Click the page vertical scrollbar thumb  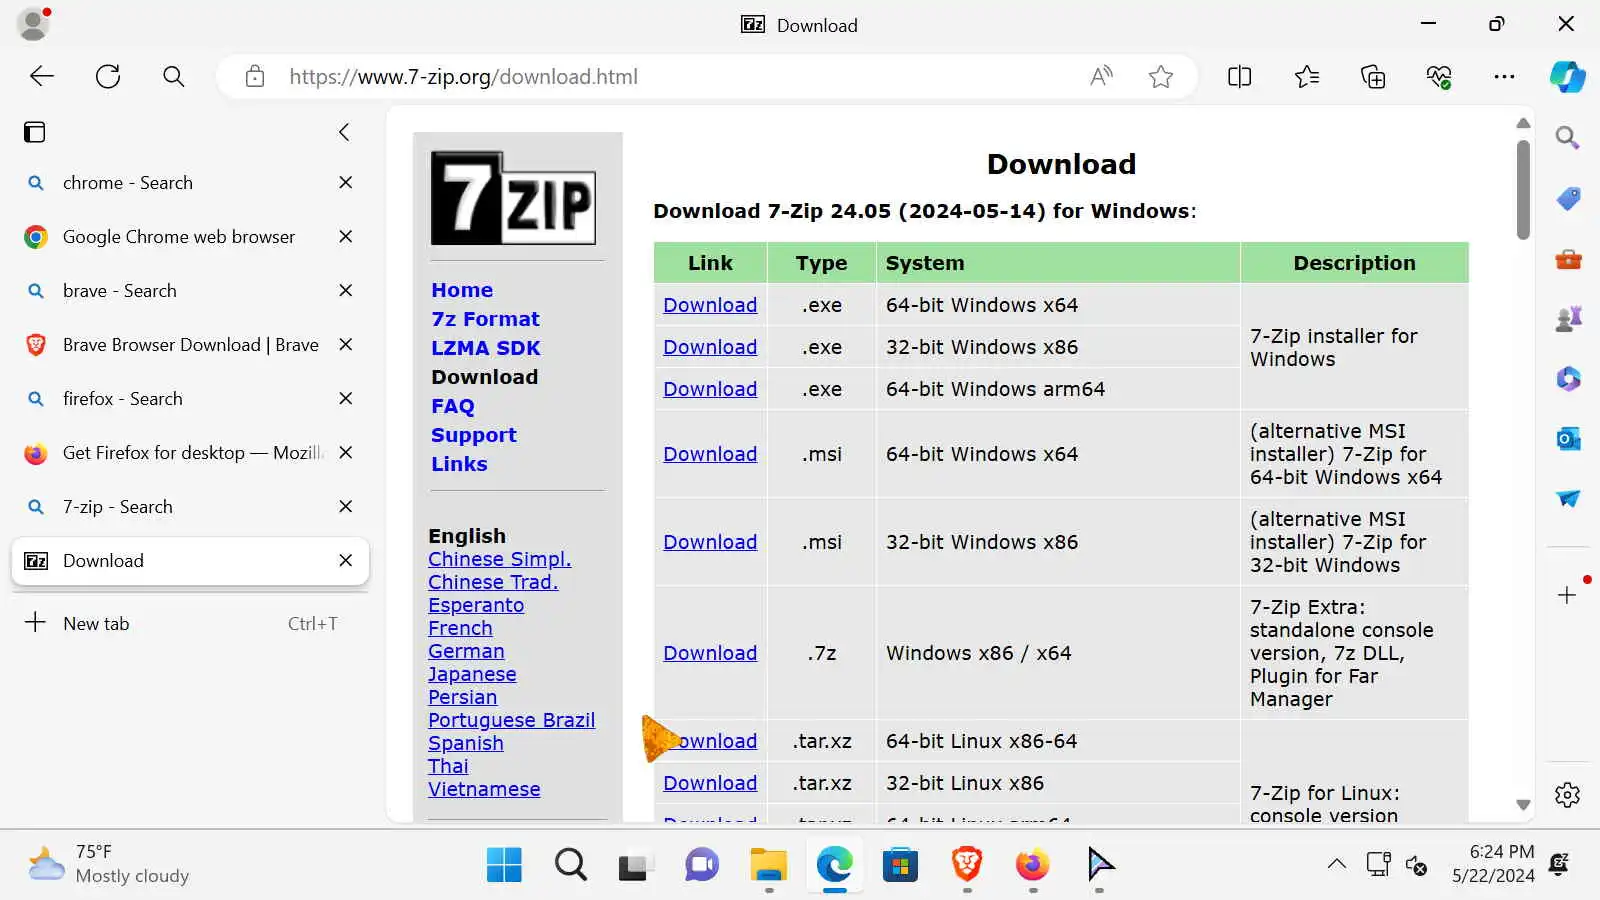1523,190
